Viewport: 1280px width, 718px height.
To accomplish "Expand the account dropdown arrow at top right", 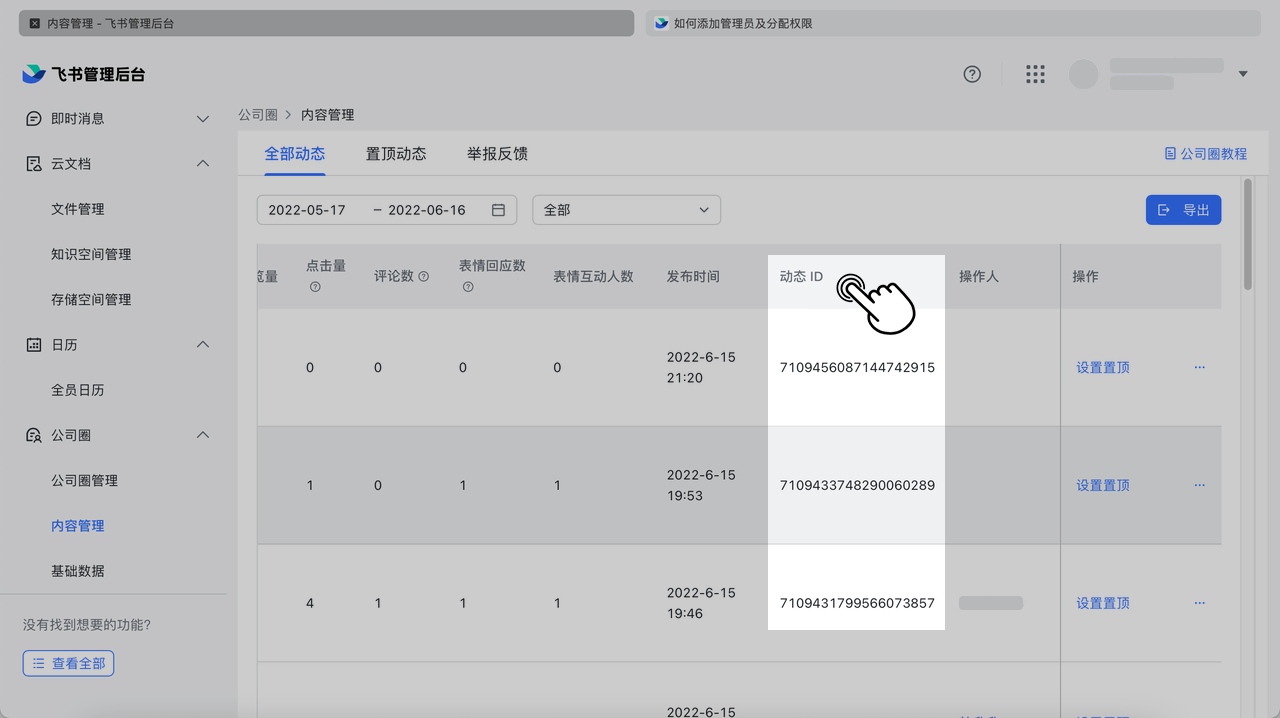I will (1242, 73).
